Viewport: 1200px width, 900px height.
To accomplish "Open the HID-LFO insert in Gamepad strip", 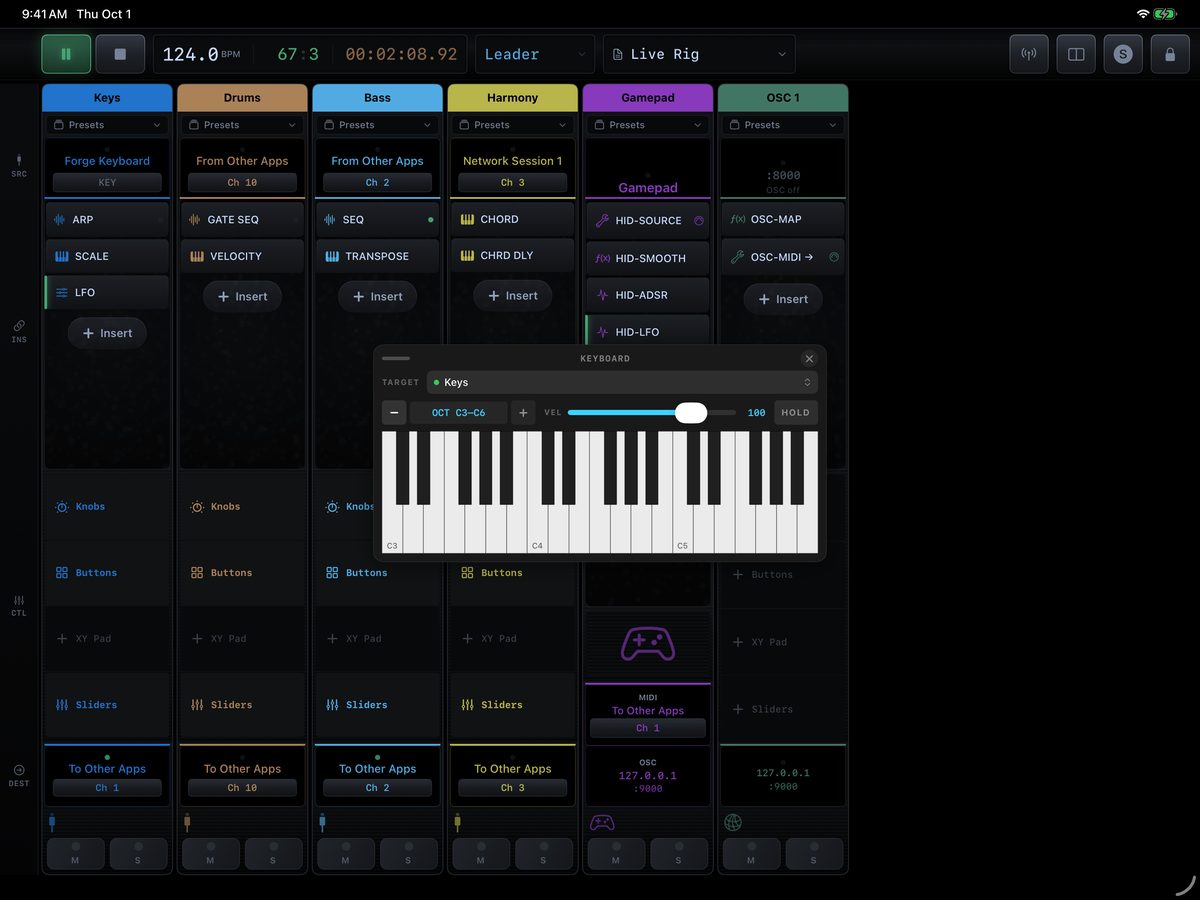I will [647, 331].
